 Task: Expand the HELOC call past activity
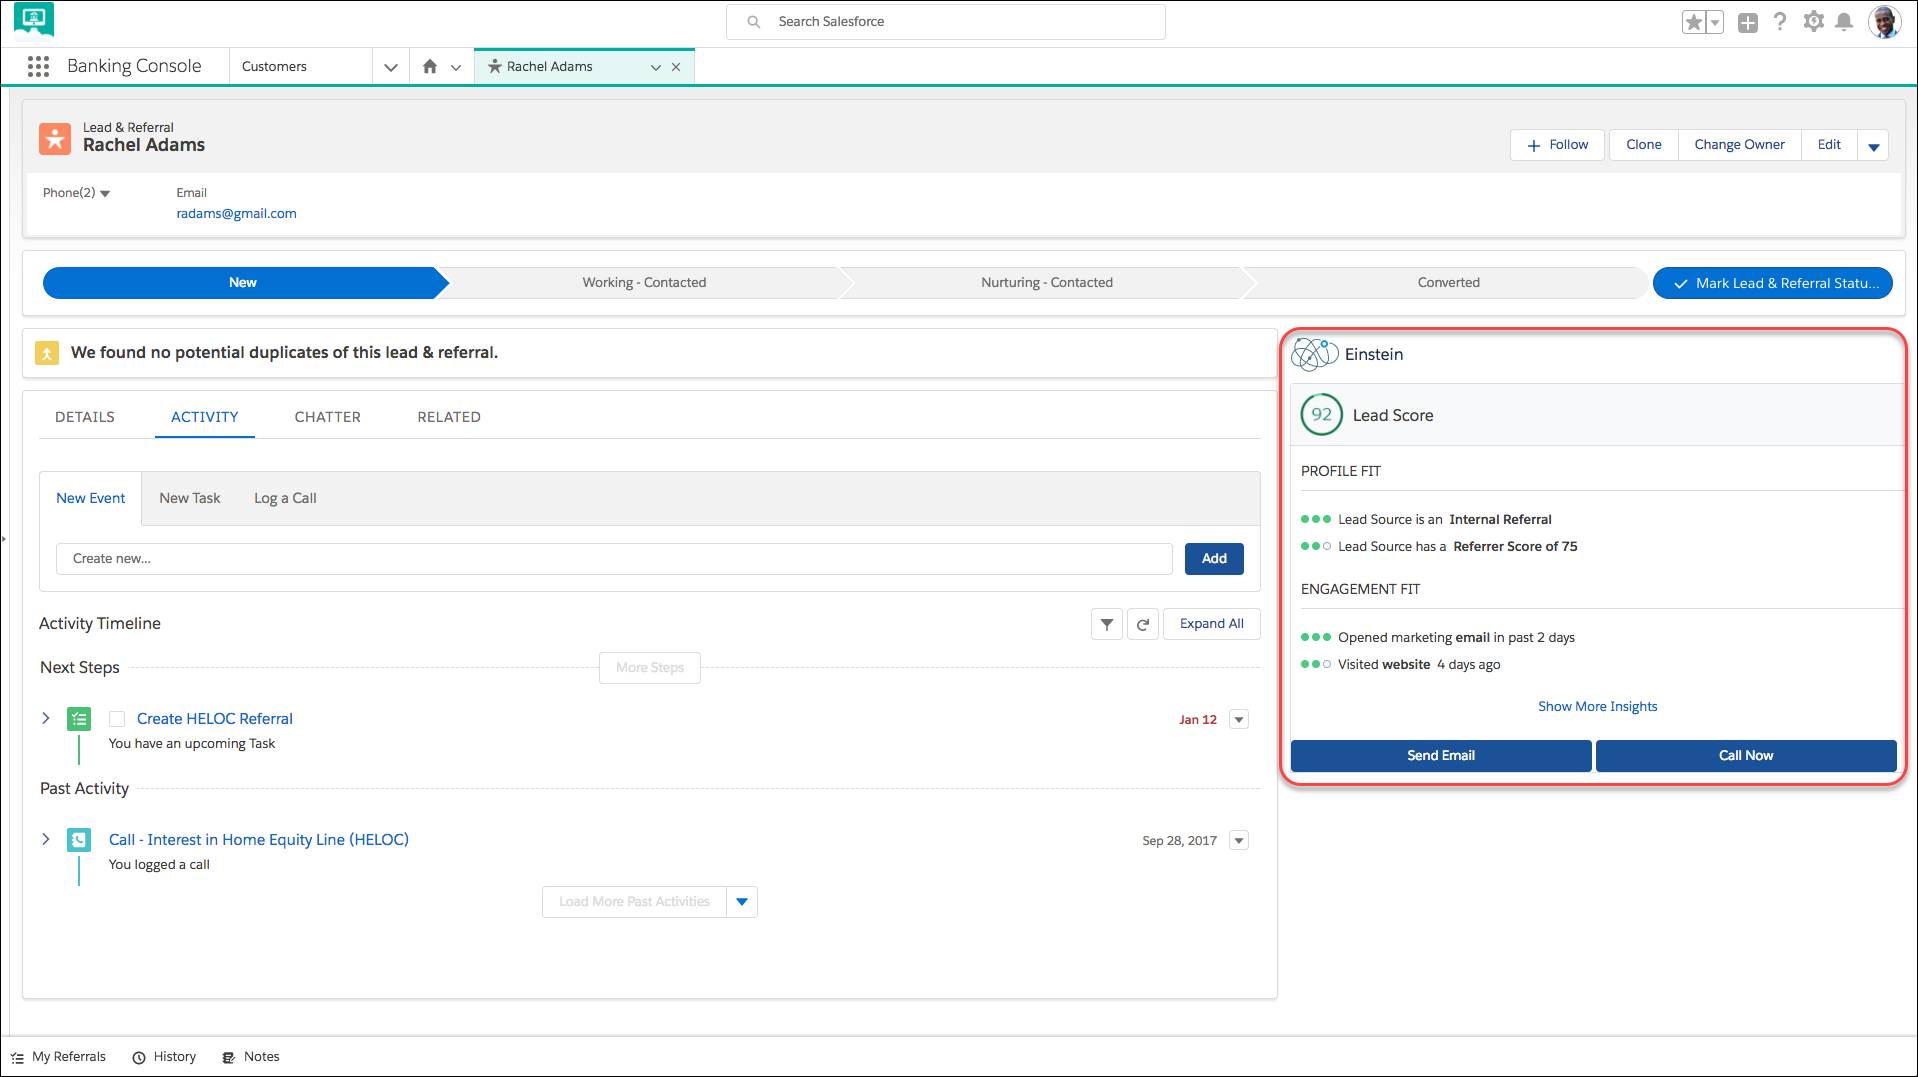pos(45,839)
